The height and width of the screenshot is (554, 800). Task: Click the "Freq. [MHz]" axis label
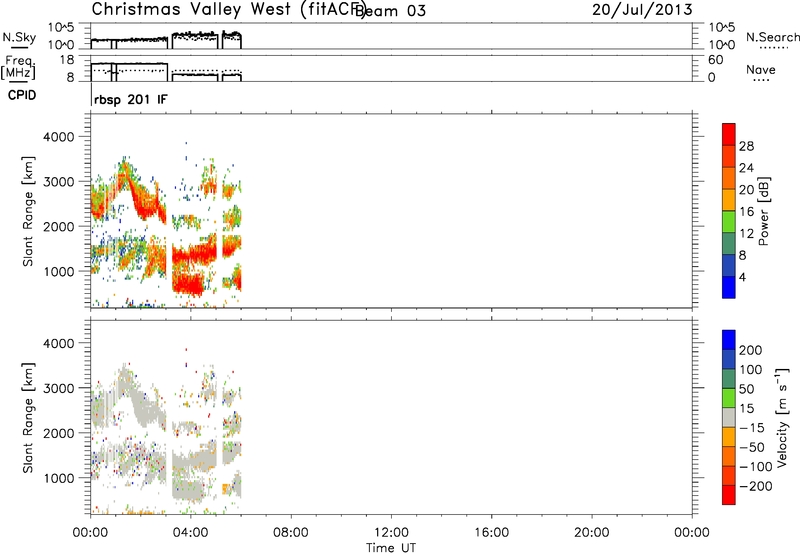[x=19, y=67]
